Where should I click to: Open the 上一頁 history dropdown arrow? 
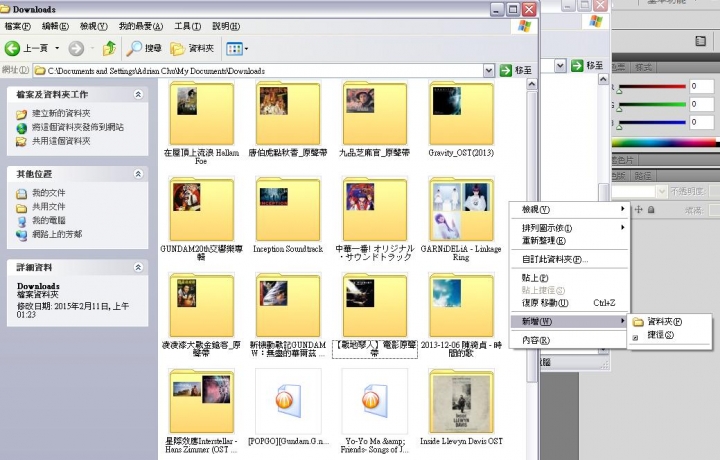click(x=57, y=48)
